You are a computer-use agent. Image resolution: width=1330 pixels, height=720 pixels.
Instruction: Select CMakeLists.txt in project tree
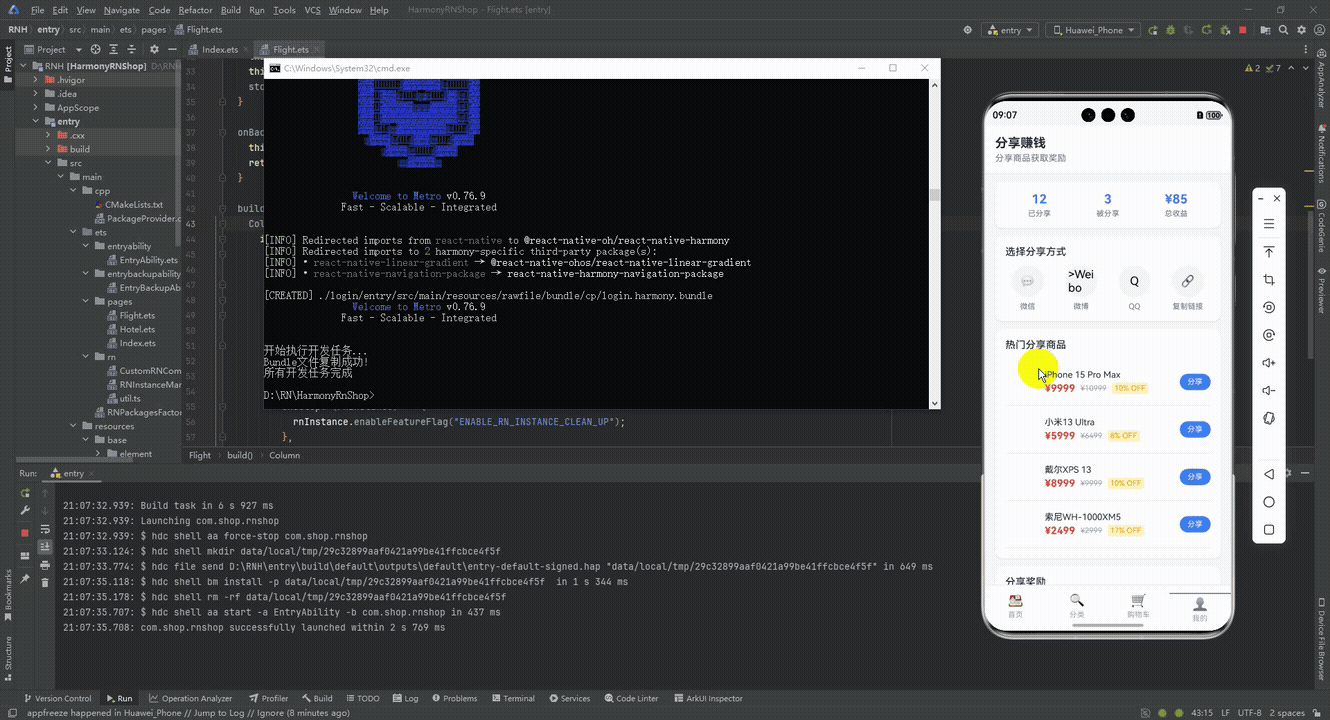click(133, 204)
